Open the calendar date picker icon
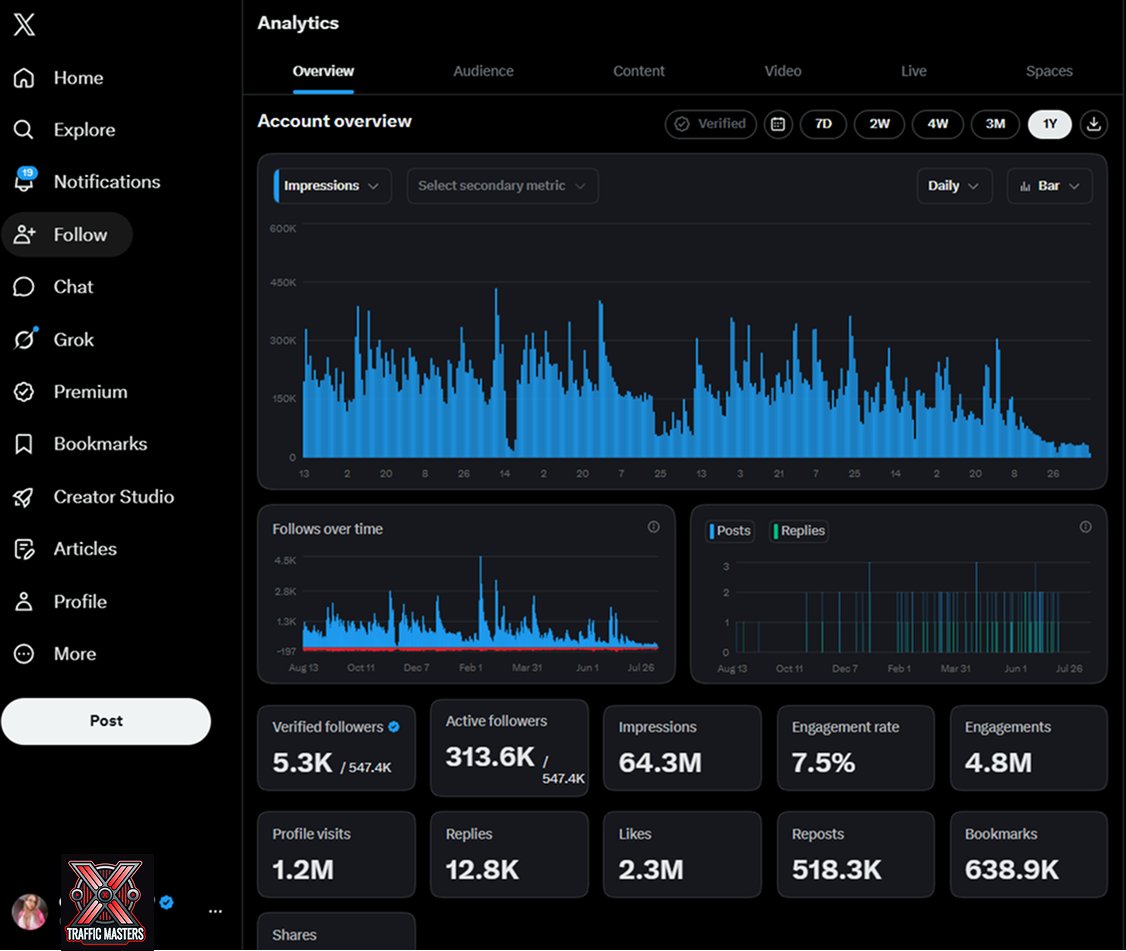 click(778, 124)
